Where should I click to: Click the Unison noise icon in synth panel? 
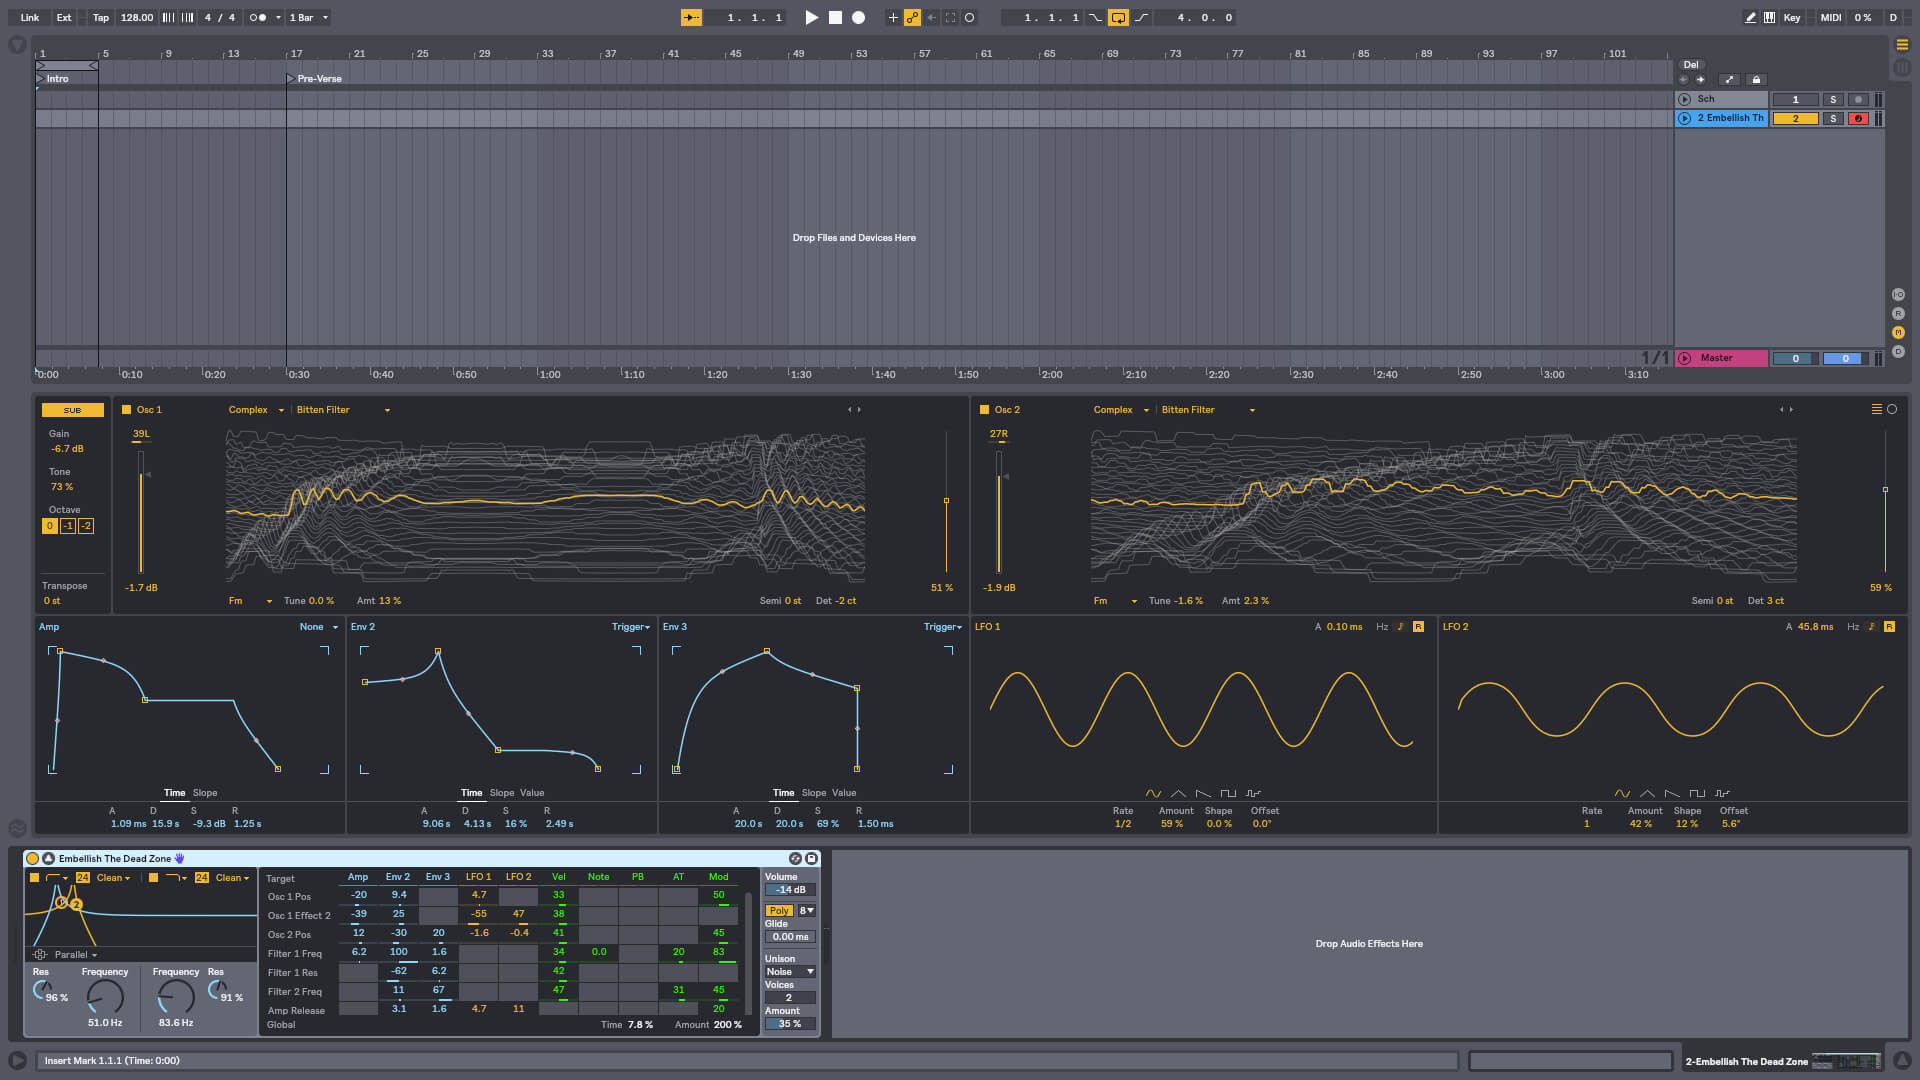coord(787,971)
